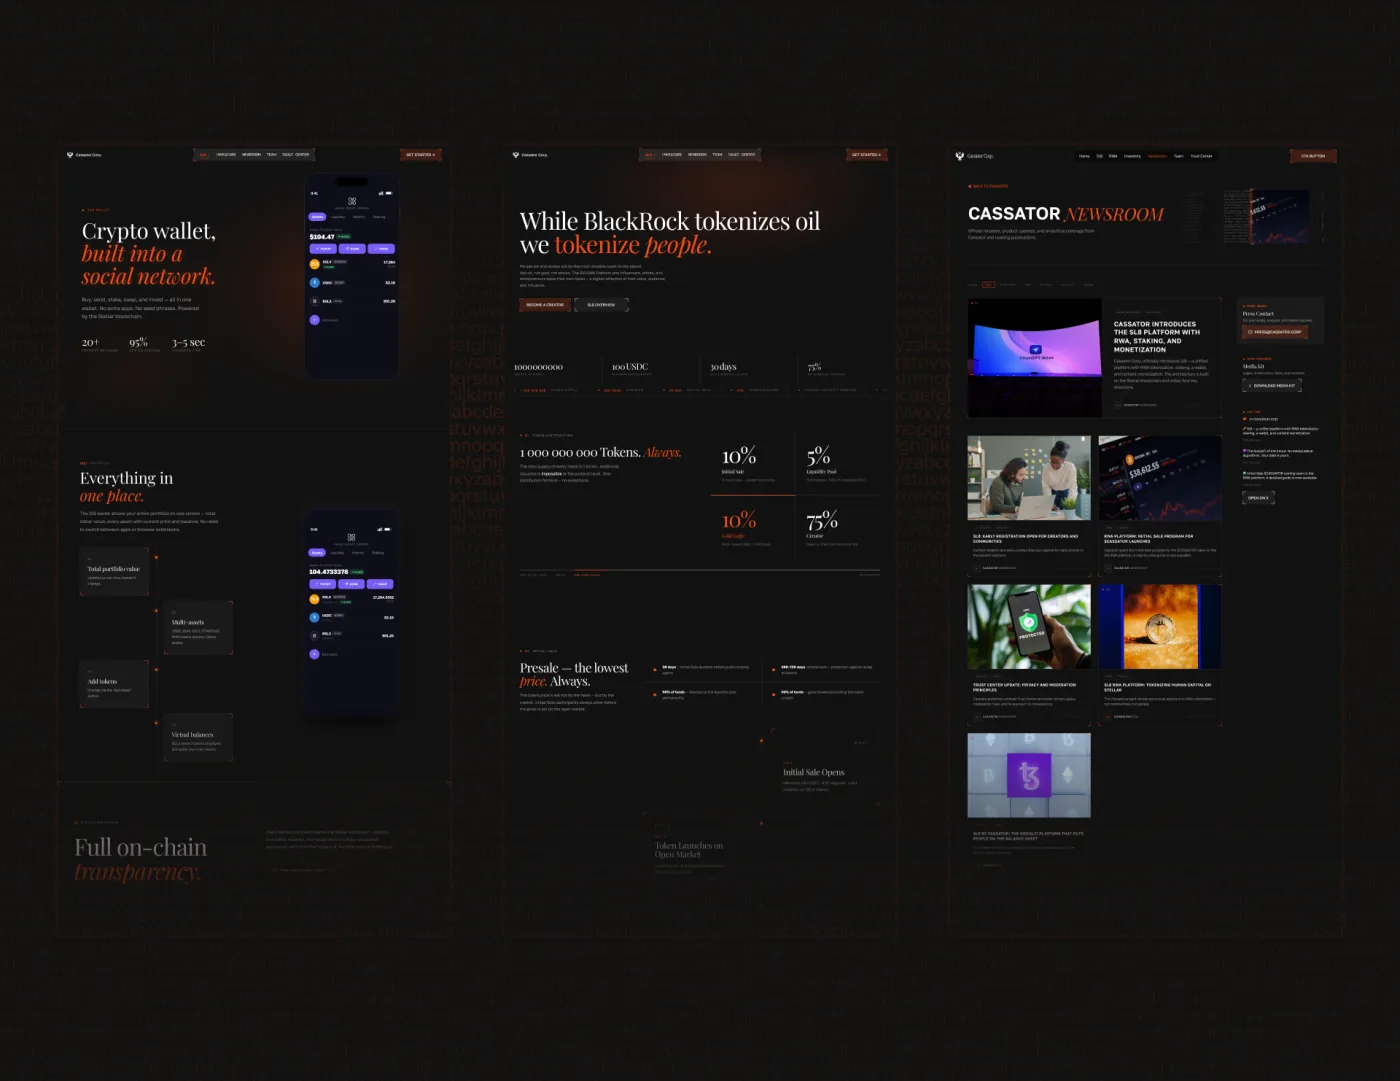Open the ChatGPT Atlas featured article image
The height and width of the screenshot is (1081, 1400).
1034,357
